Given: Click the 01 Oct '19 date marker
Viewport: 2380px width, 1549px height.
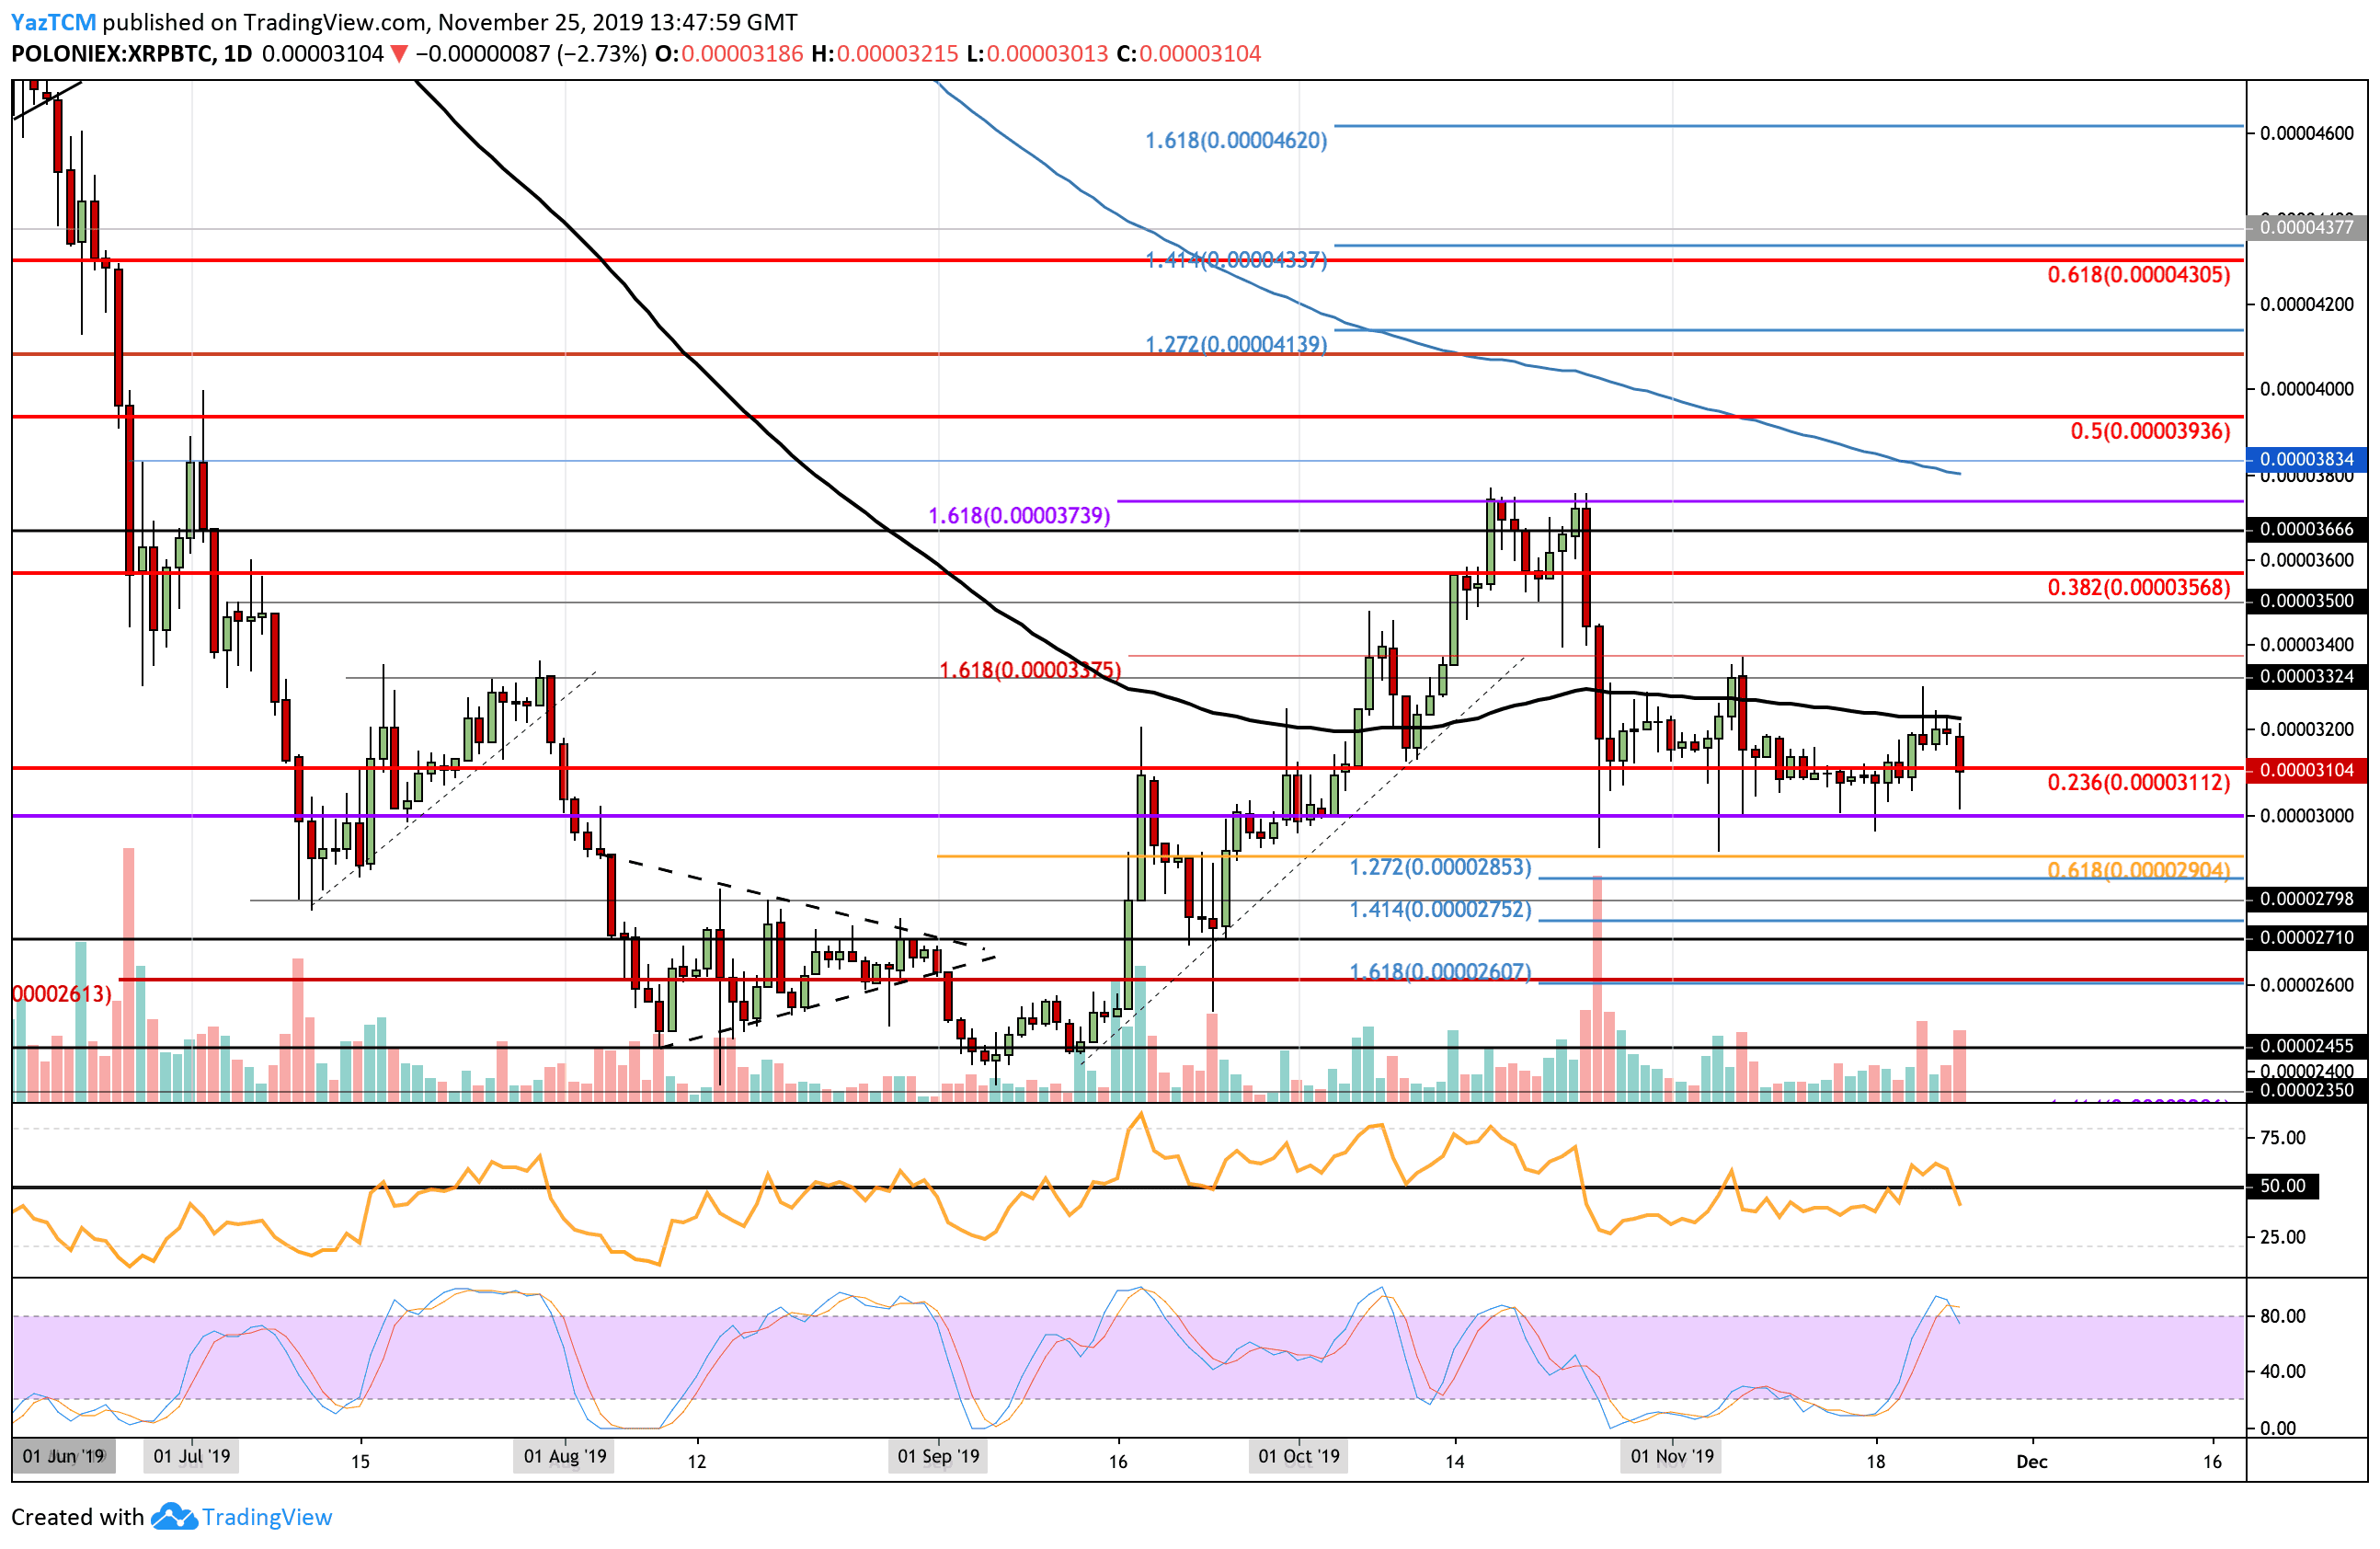Looking at the screenshot, I should coord(1299,1456).
